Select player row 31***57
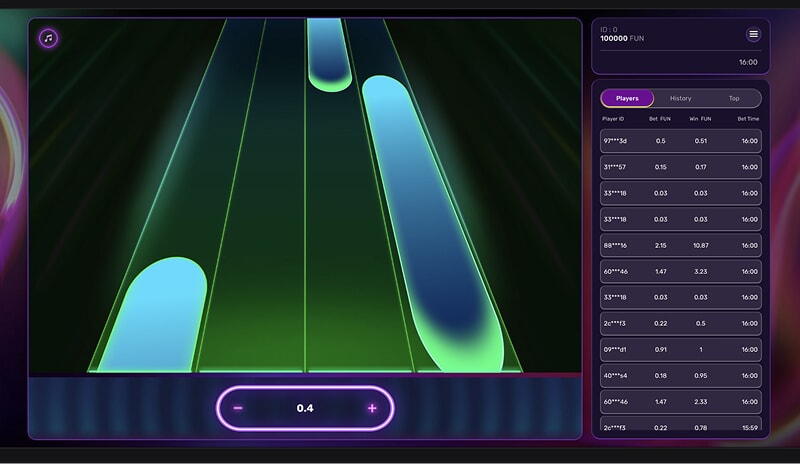This screenshot has height=464, width=800. point(680,167)
